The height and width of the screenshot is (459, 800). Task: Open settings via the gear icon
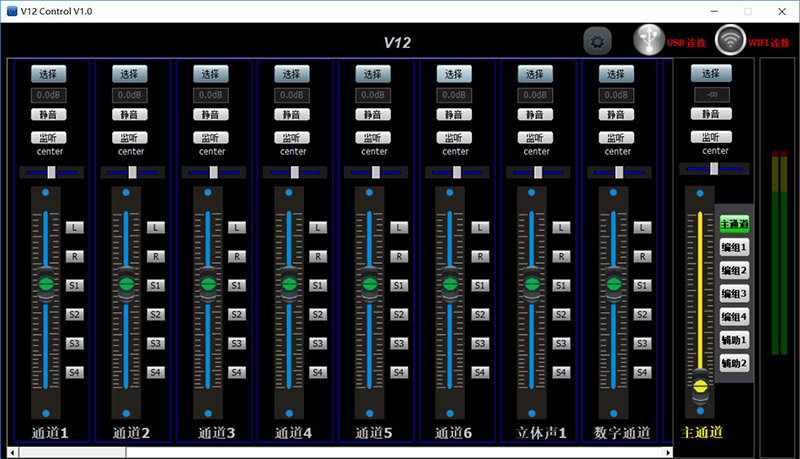[x=597, y=42]
